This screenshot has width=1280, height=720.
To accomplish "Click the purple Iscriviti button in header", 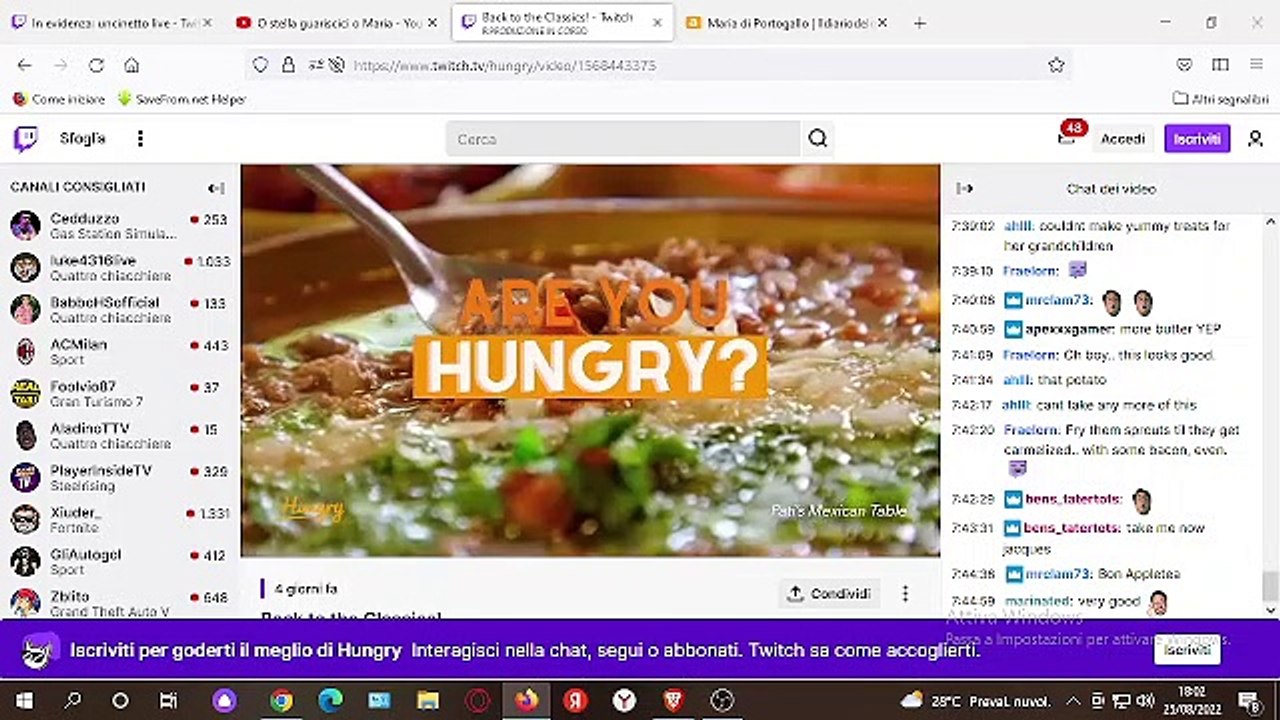I will point(1197,139).
